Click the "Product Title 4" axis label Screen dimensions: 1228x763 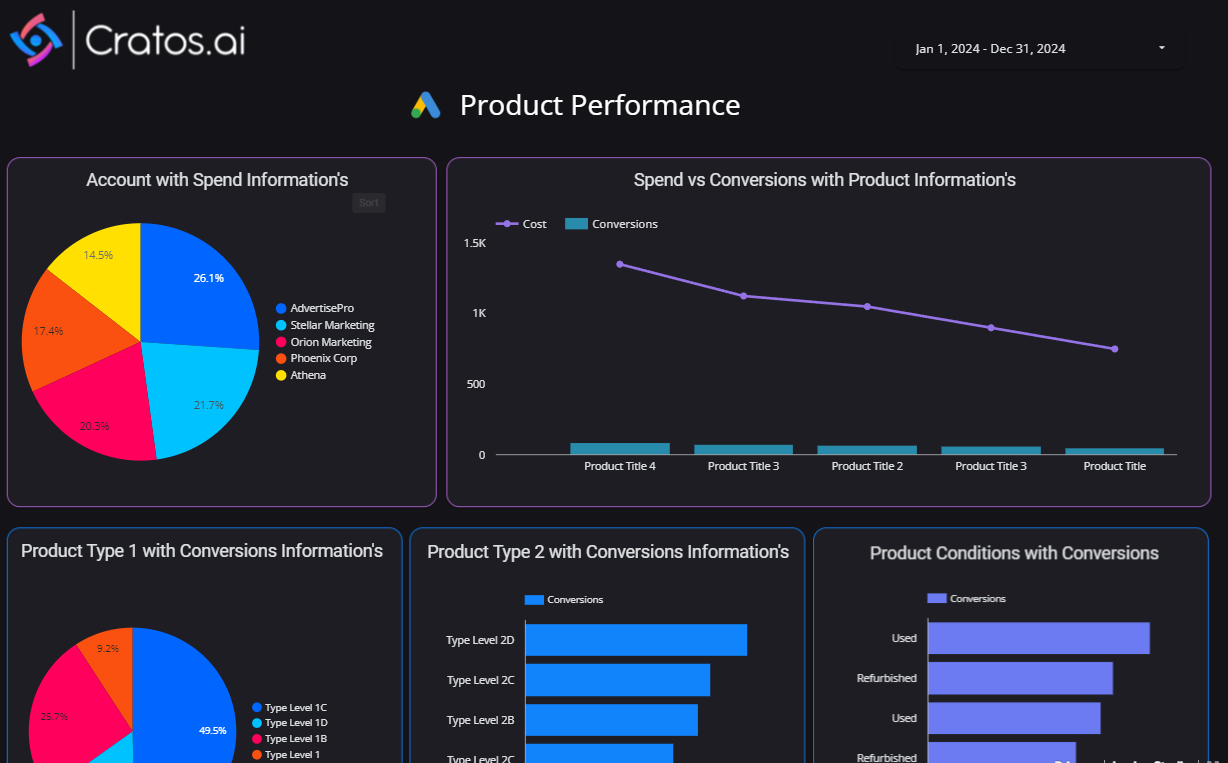click(x=620, y=466)
